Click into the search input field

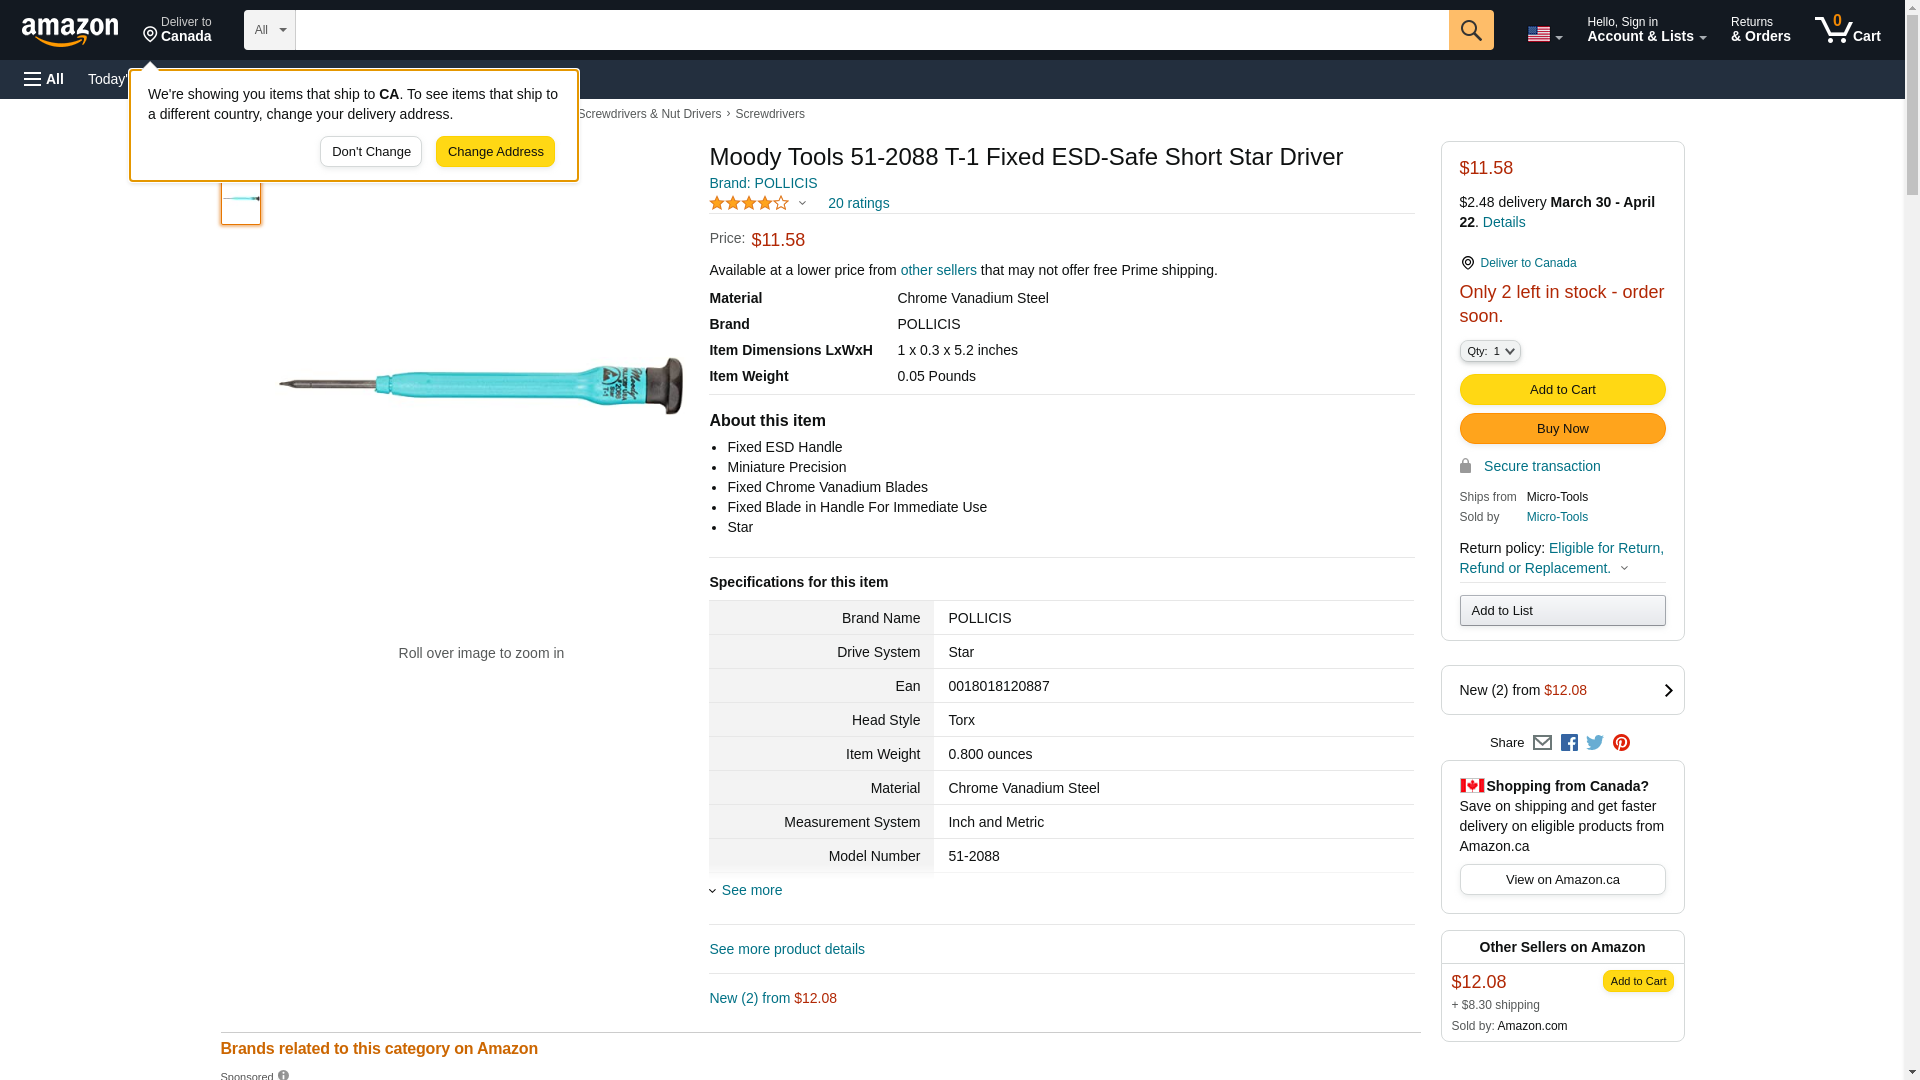870,30
